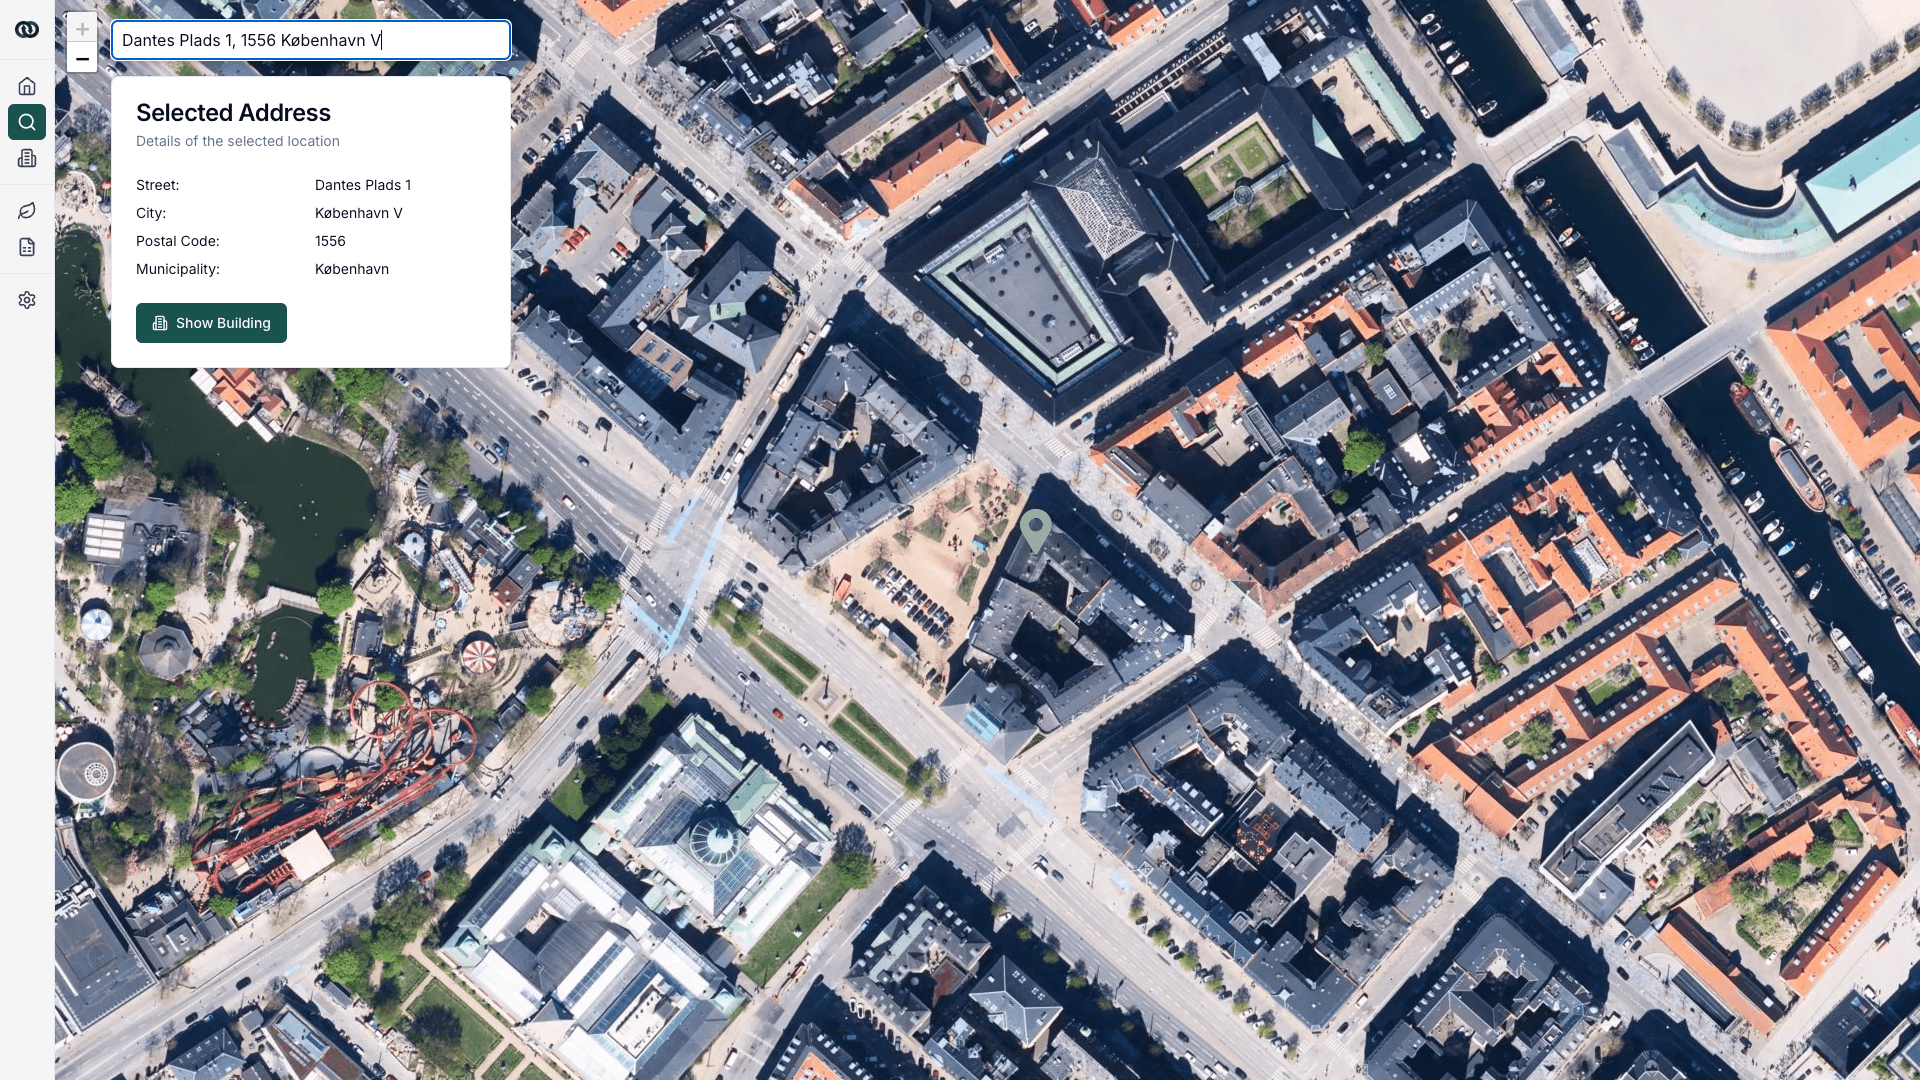
Task: Click 'Details of the selected location' subtitle
Action: pyautogui.click(x=237, y=141)
